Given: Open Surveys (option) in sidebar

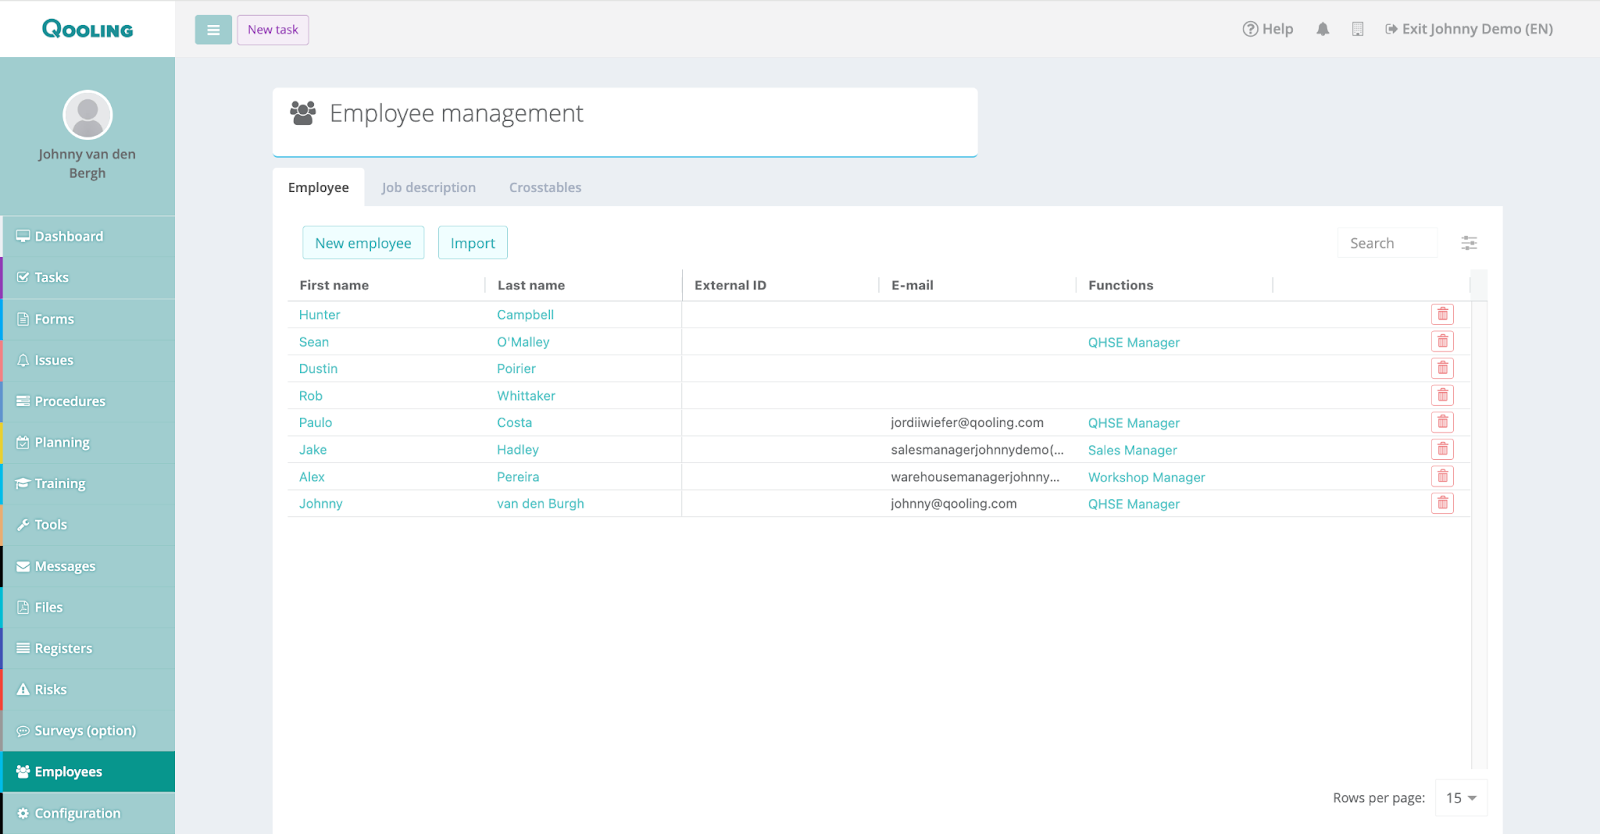Looking at the screenshot, I should 88,730.
